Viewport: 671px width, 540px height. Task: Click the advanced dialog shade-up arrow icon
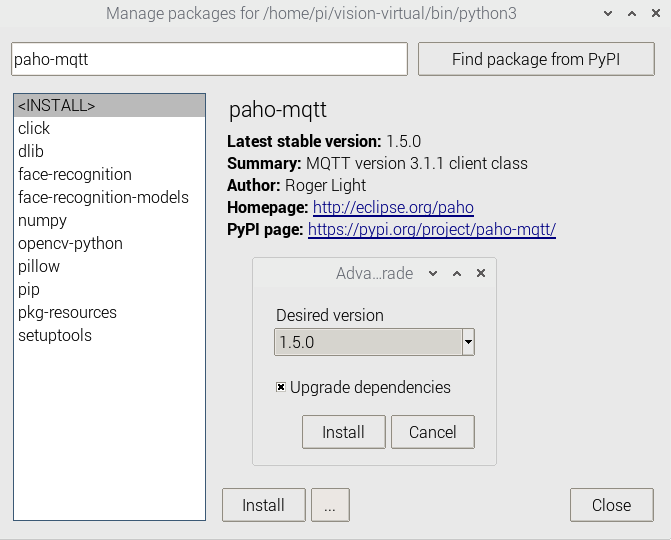pos(457,273)
